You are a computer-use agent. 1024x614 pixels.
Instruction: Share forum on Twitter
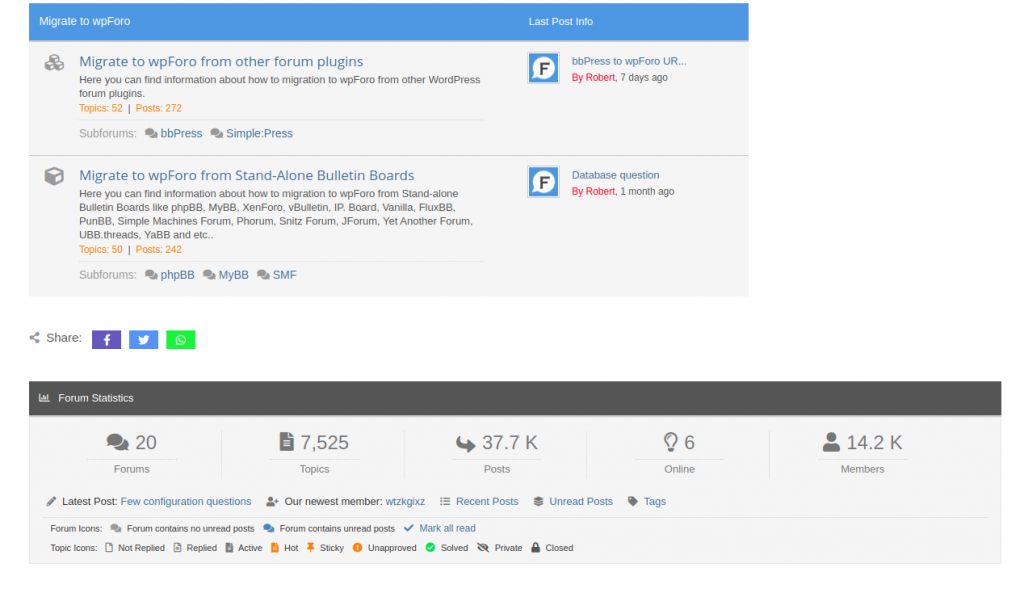click(x=144, y=340)
